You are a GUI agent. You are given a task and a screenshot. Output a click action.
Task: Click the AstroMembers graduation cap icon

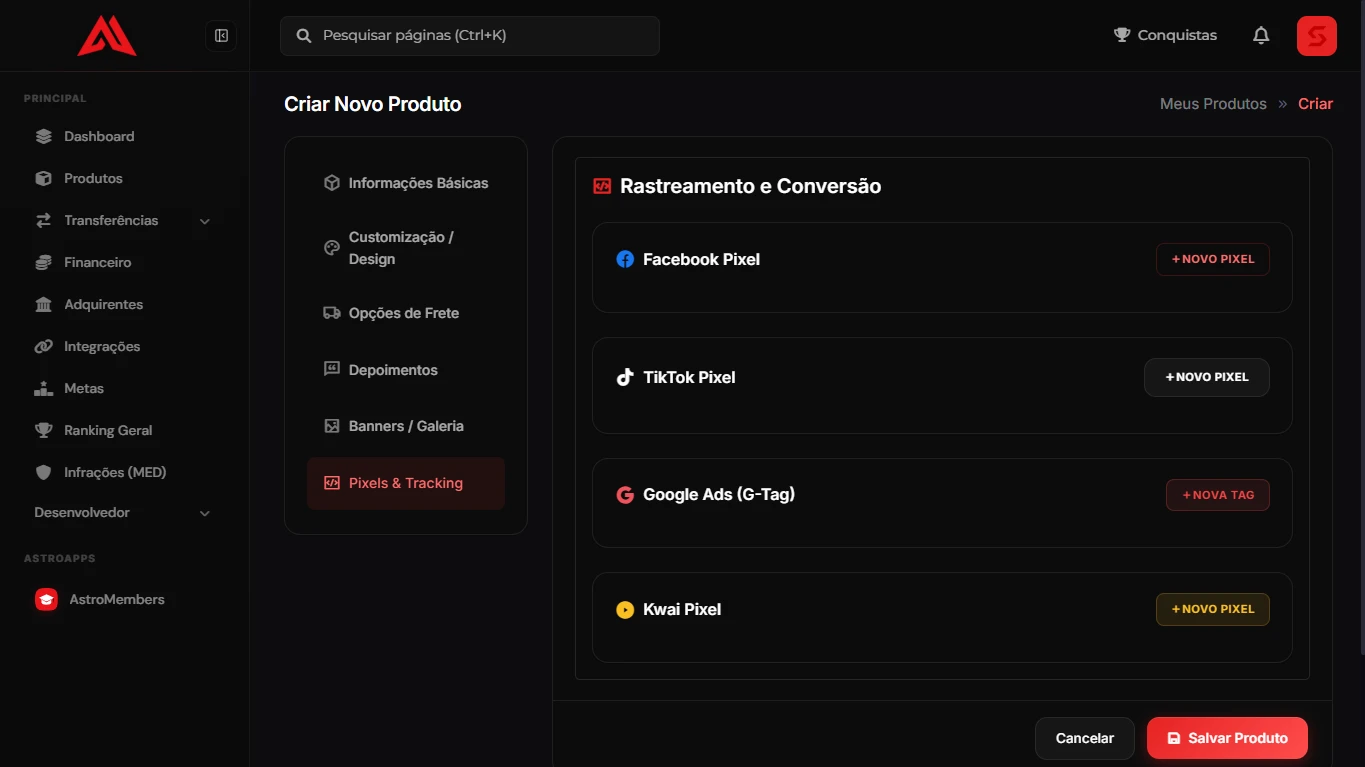click(46, 599)
